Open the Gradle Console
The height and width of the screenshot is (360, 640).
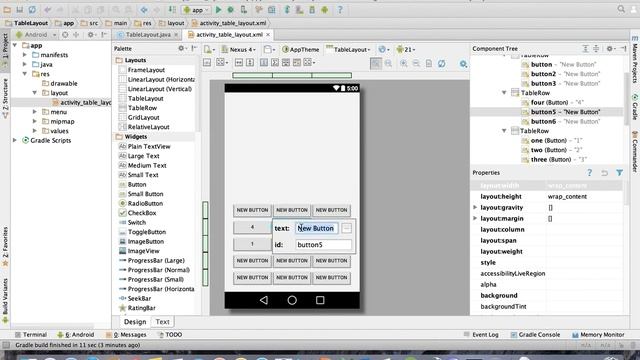pos(535,334)
